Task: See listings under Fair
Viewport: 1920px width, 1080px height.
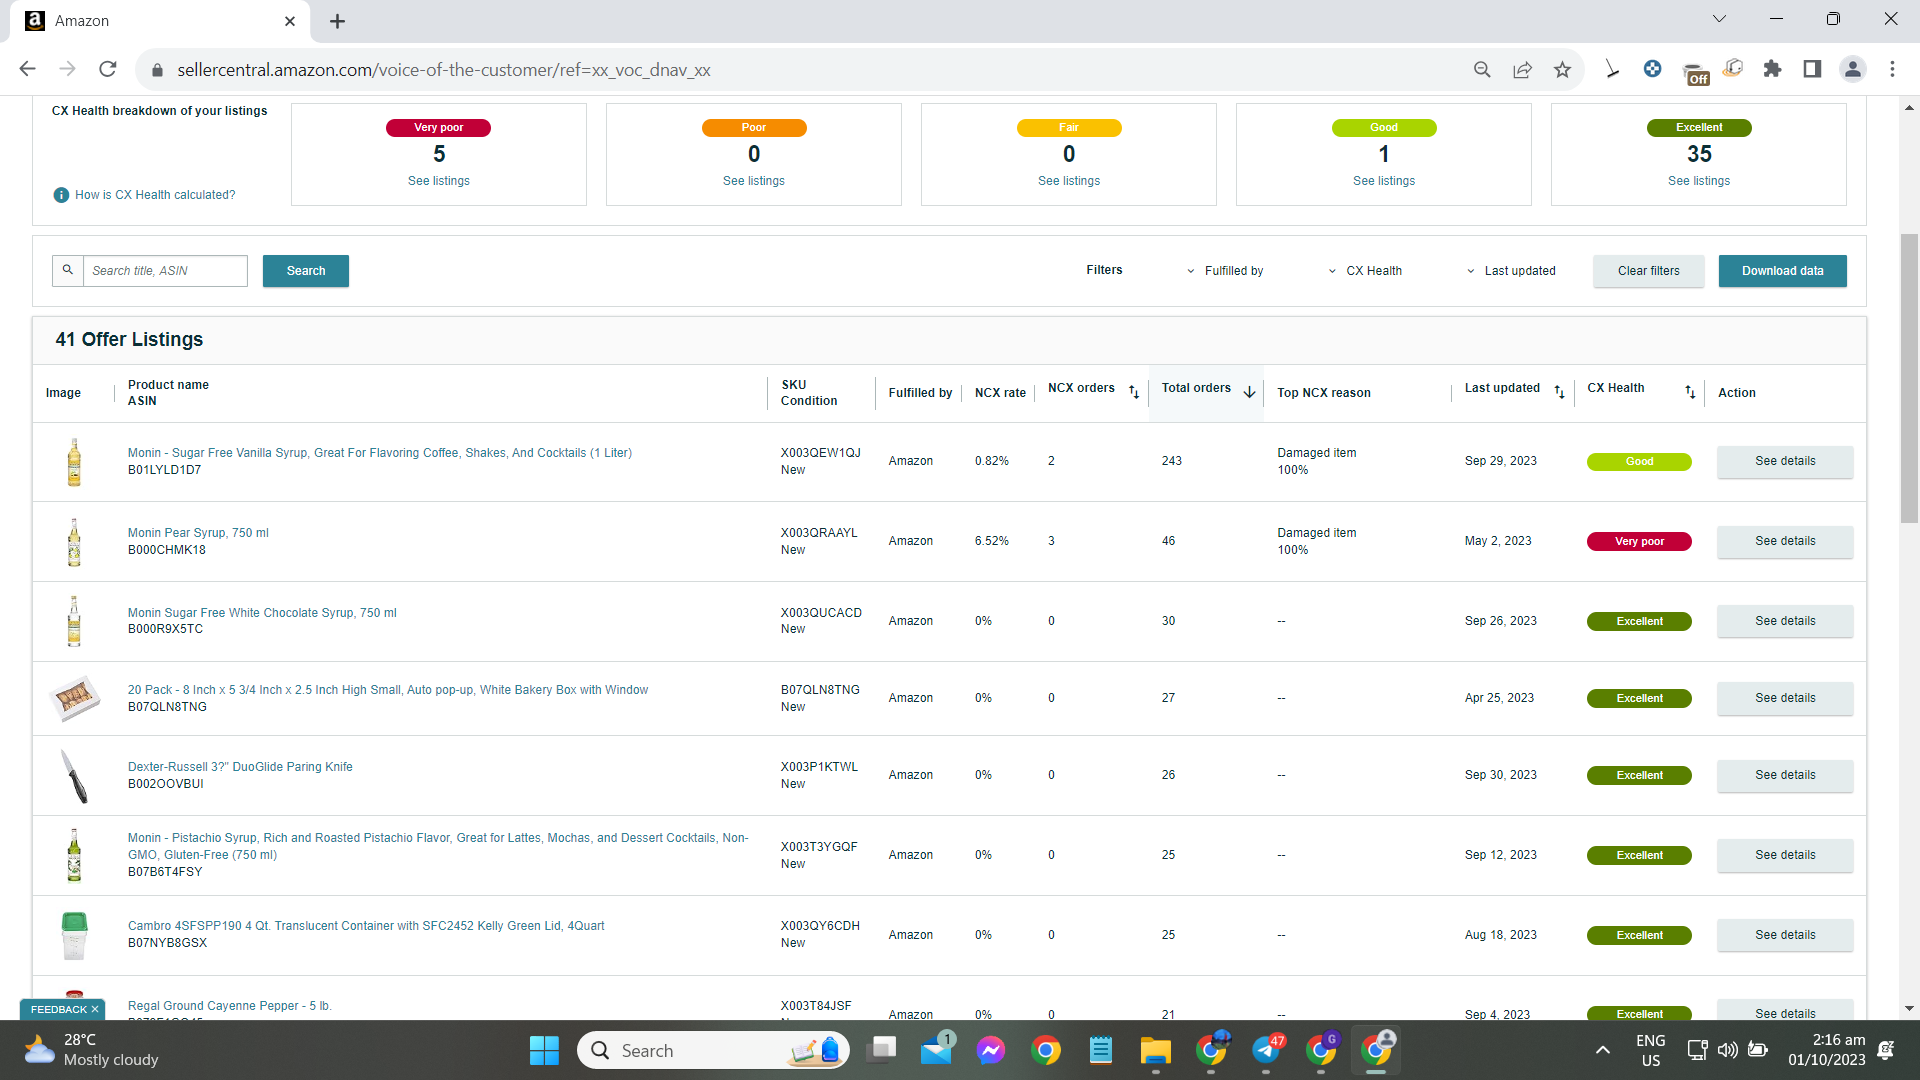Action: click(1069, 181)
